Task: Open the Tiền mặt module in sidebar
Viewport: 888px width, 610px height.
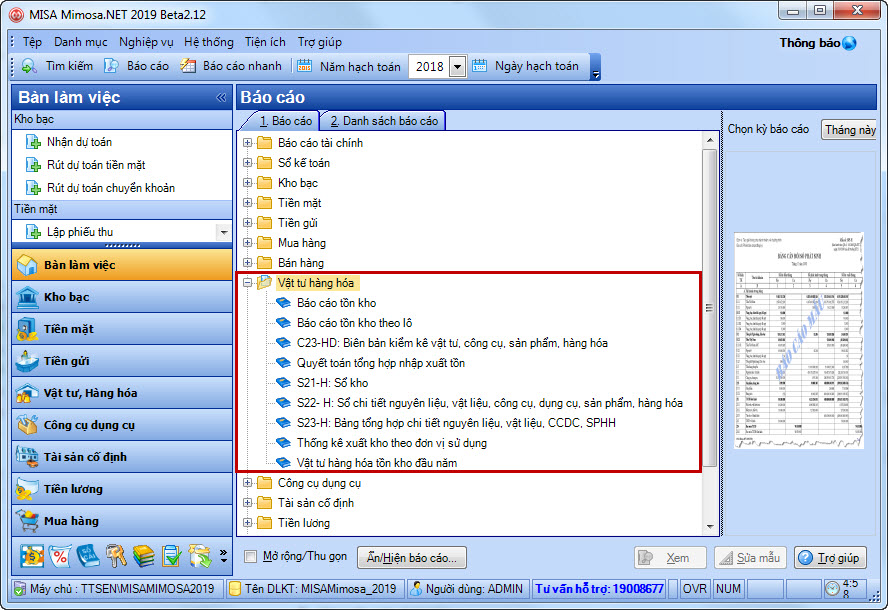Action: coord(122,329)
